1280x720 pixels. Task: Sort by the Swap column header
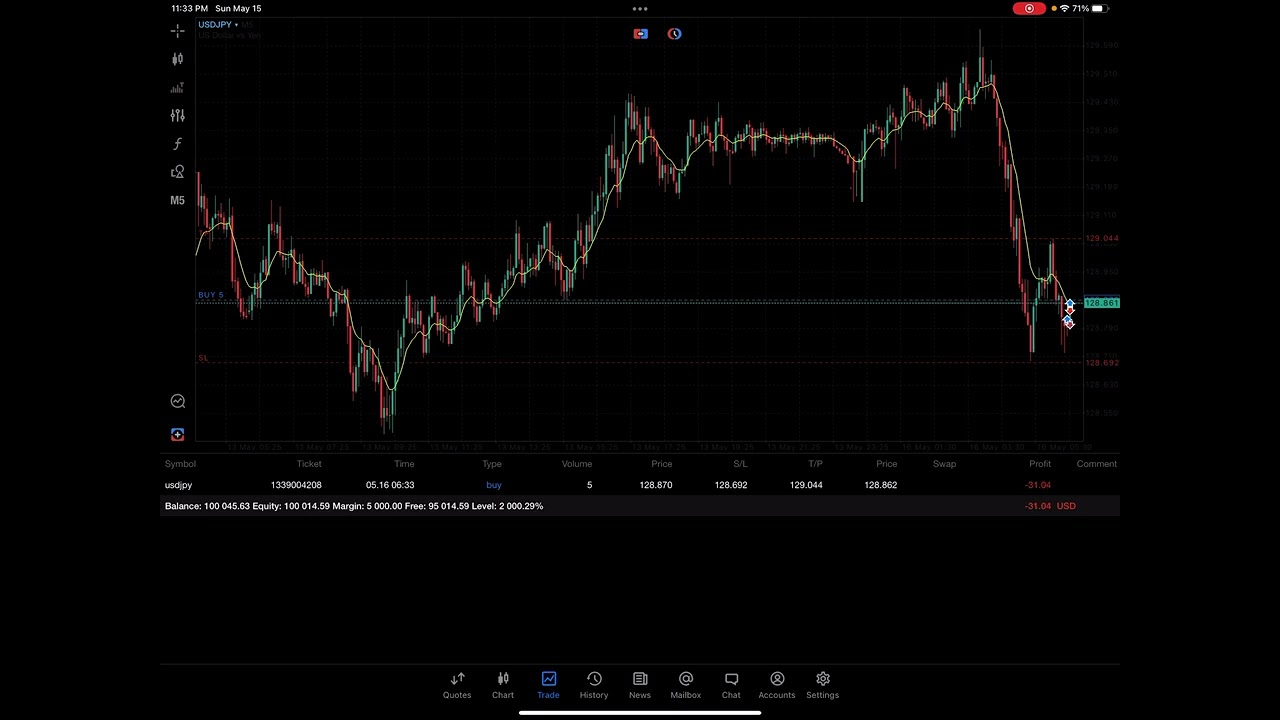point(944,464)
